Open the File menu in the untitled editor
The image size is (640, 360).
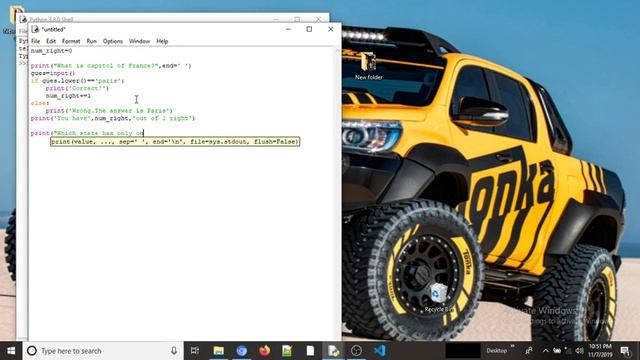coord(36,41)
